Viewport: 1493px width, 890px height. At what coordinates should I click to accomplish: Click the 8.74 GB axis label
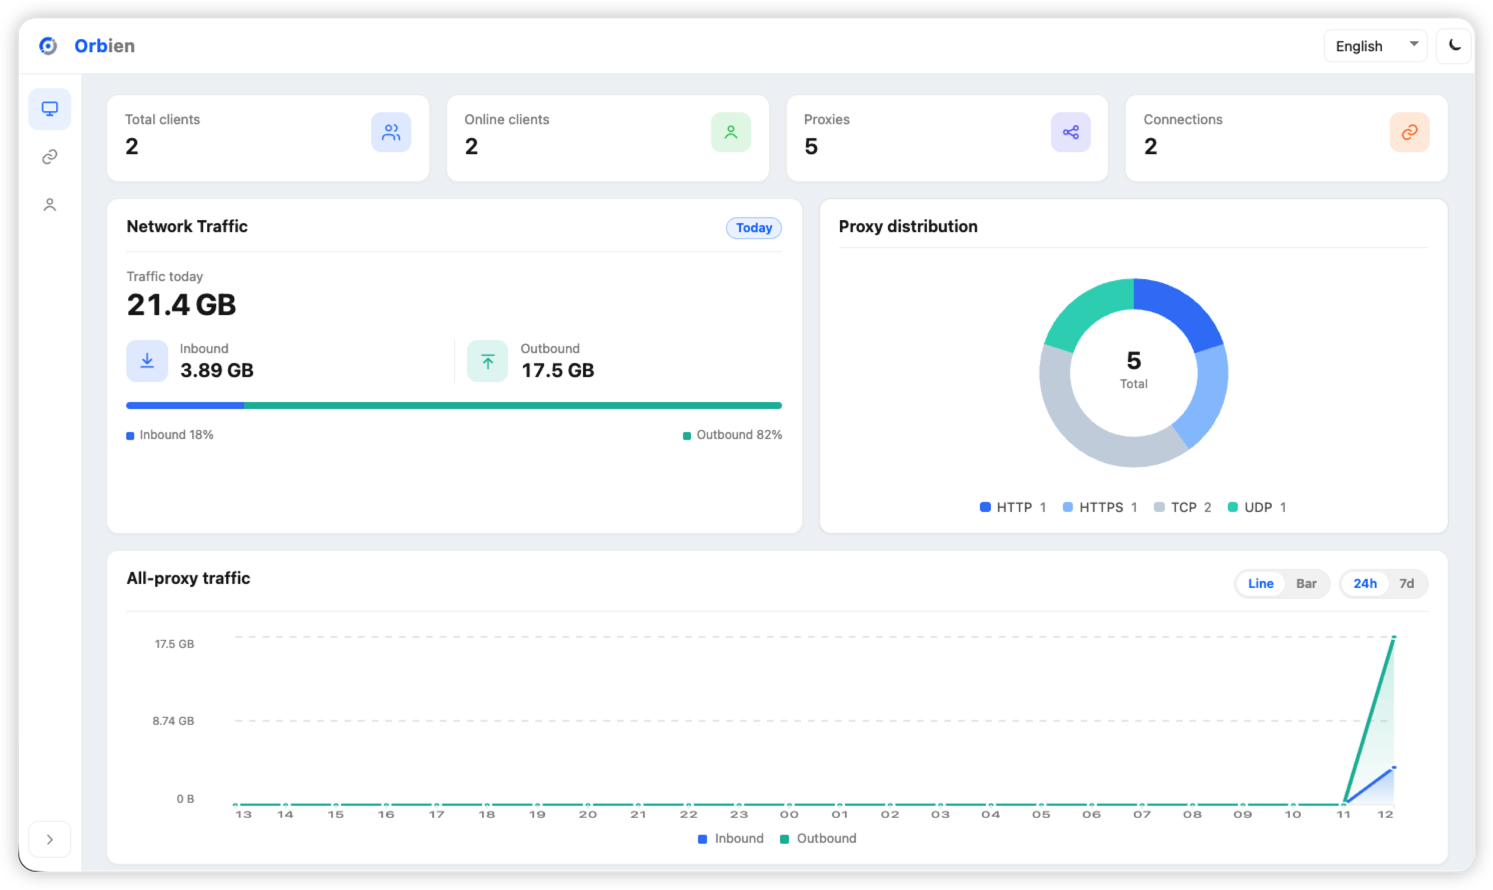(x=173, y=721)
